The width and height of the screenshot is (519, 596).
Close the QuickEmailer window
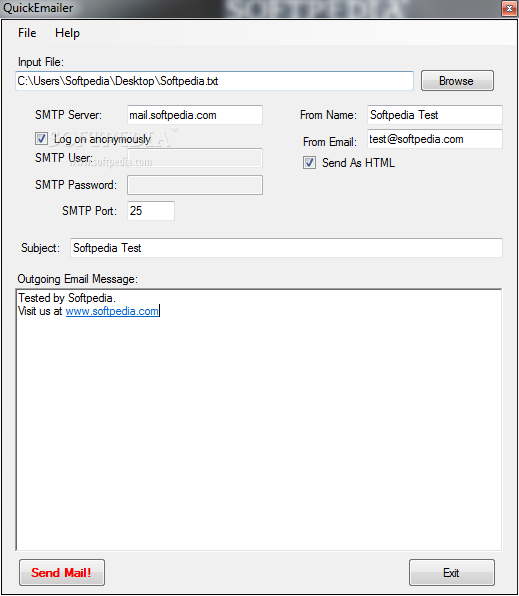pyautogui.click(x=509, y=8)
